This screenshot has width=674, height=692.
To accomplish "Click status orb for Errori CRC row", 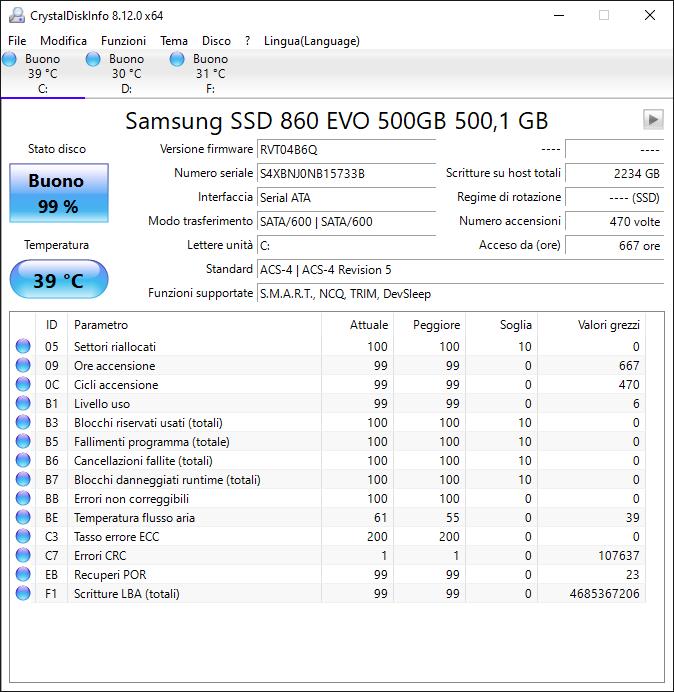I will [x=23, y=555].
